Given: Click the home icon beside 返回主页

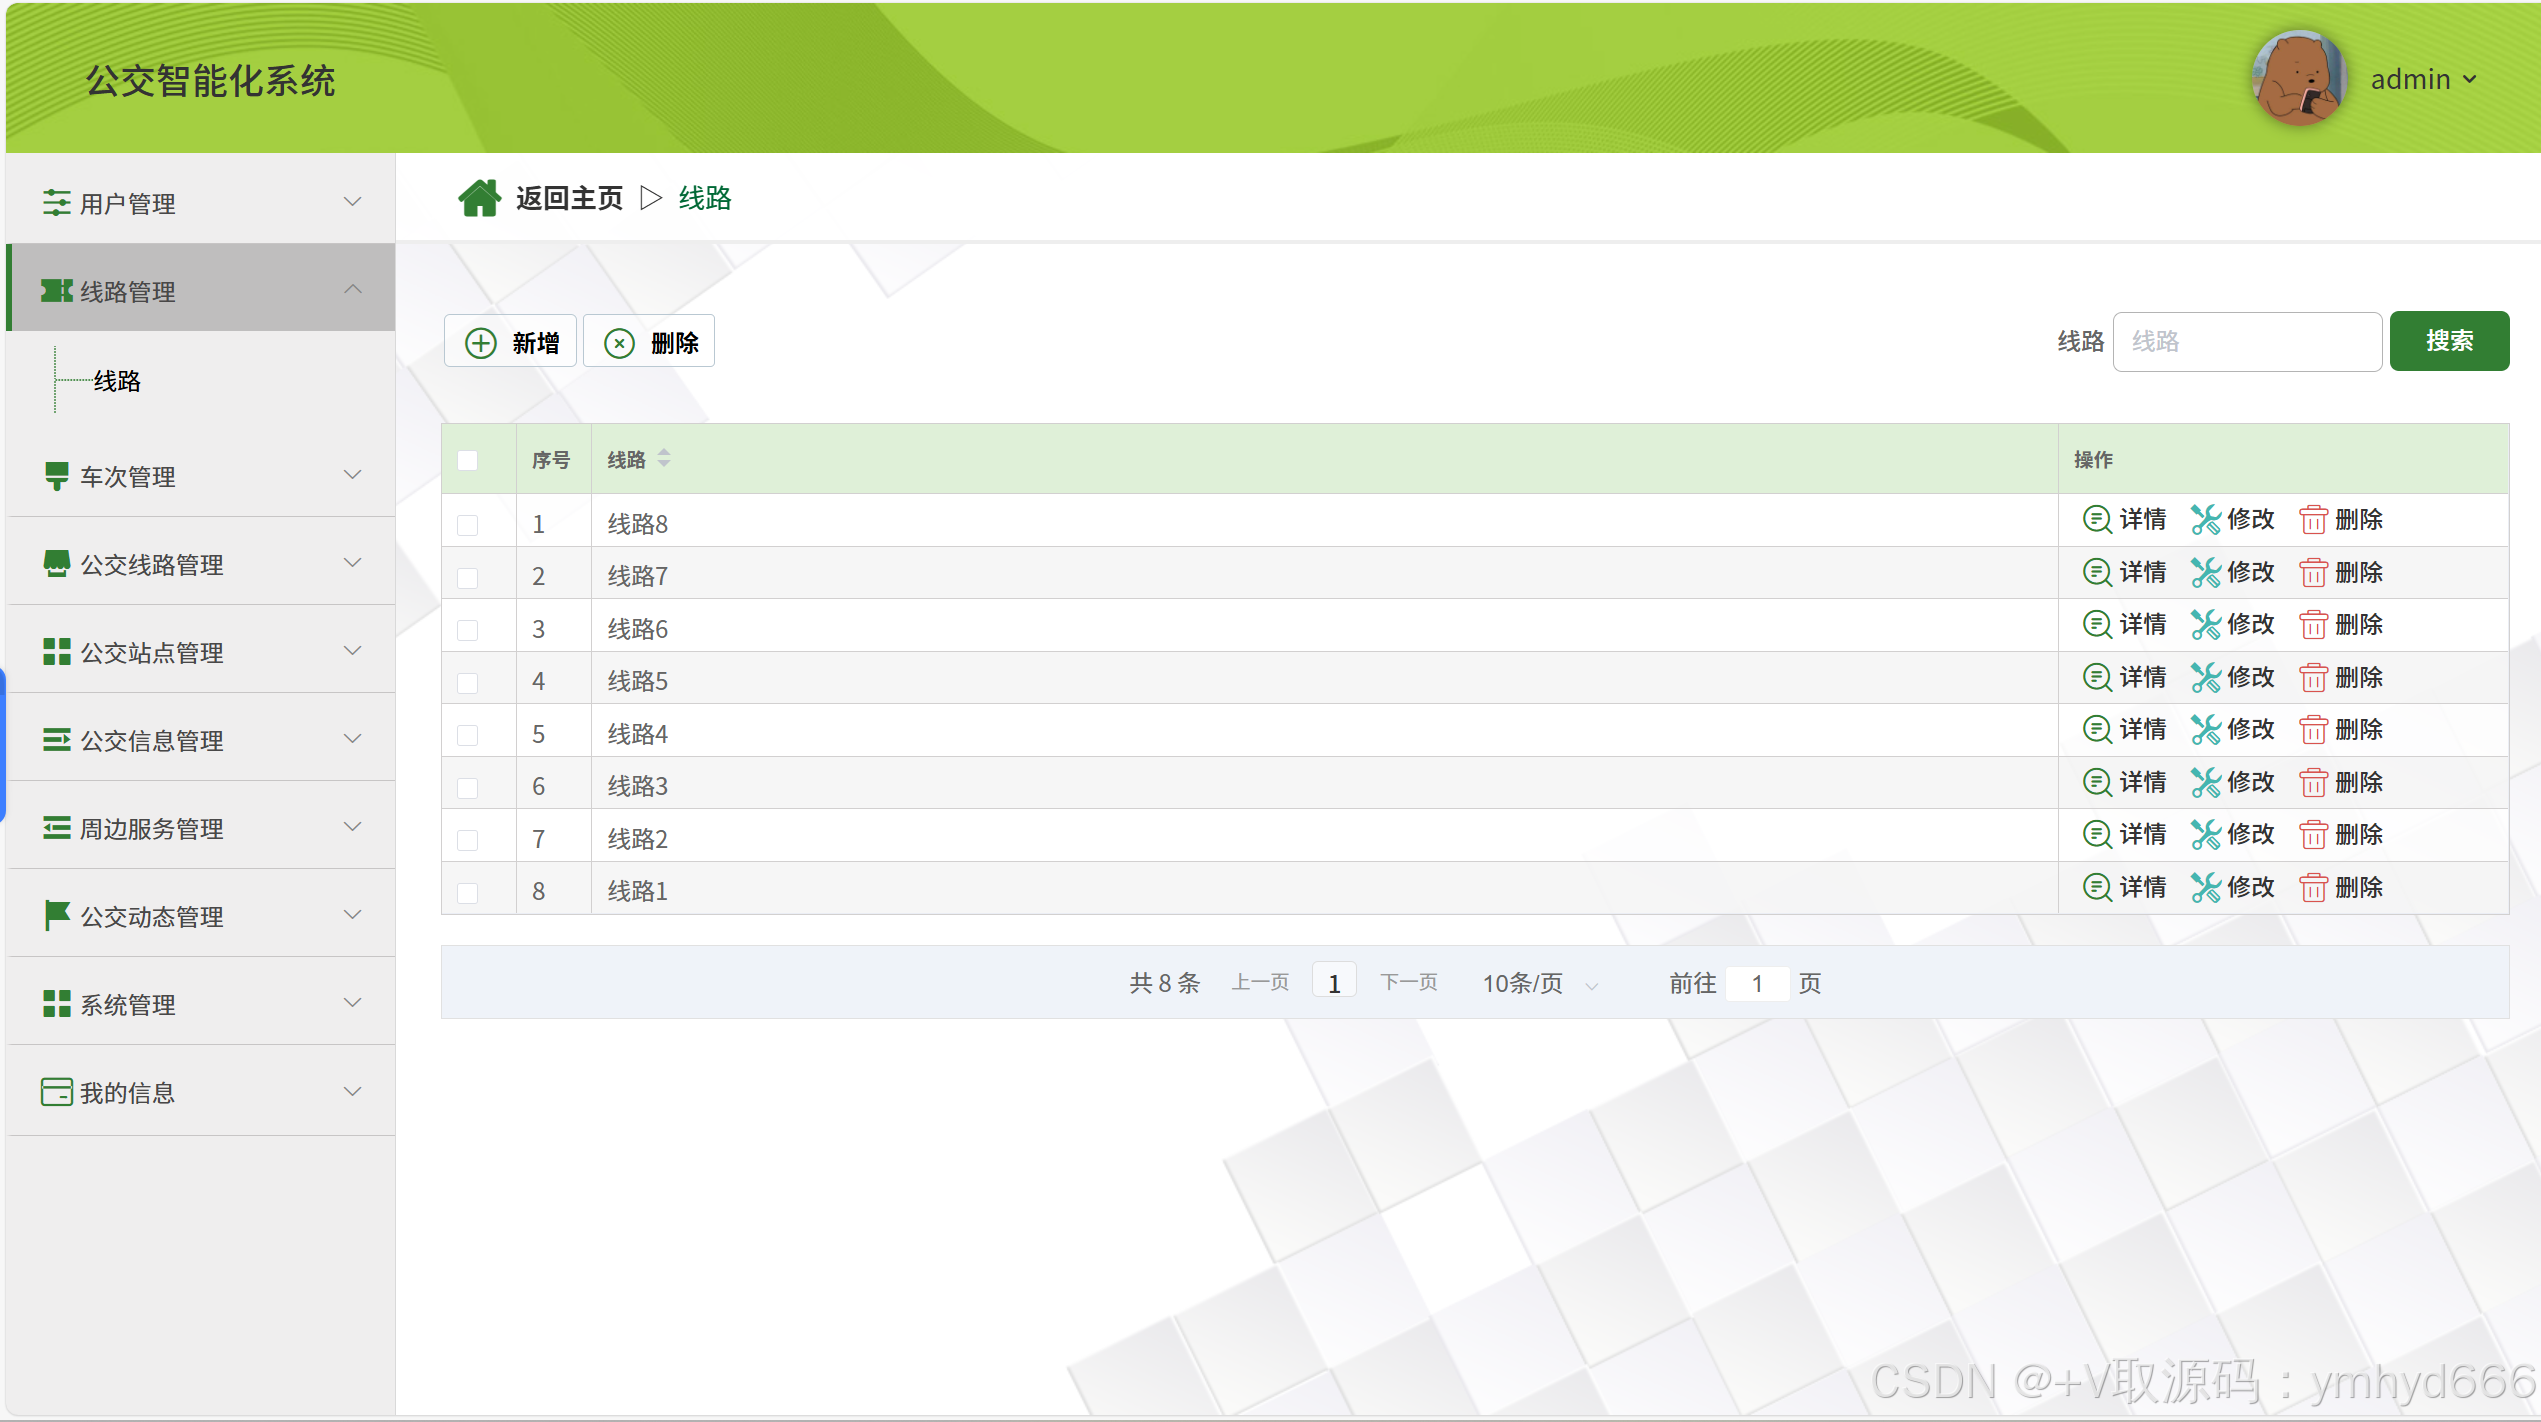Looking at the screenshot, I should (479, 198).
